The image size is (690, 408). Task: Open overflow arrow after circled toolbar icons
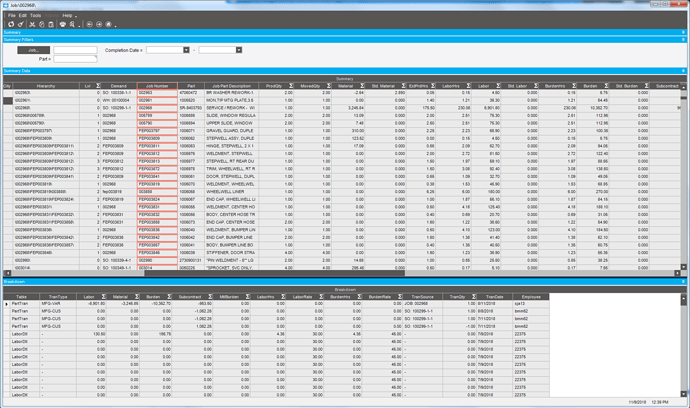[115, 26]
